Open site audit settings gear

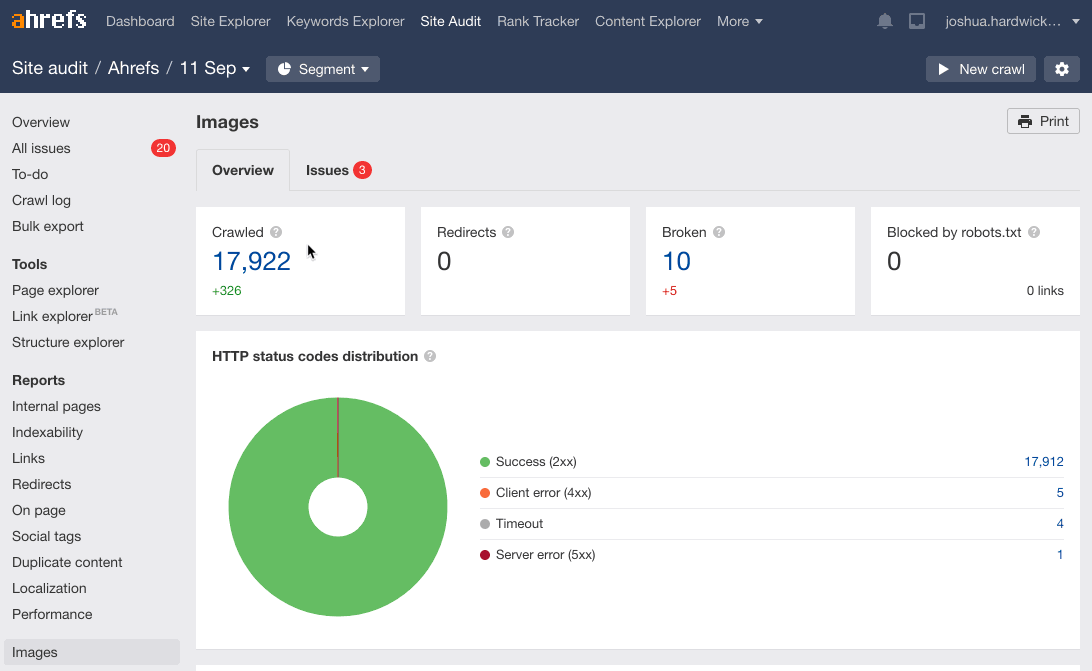1062,69
